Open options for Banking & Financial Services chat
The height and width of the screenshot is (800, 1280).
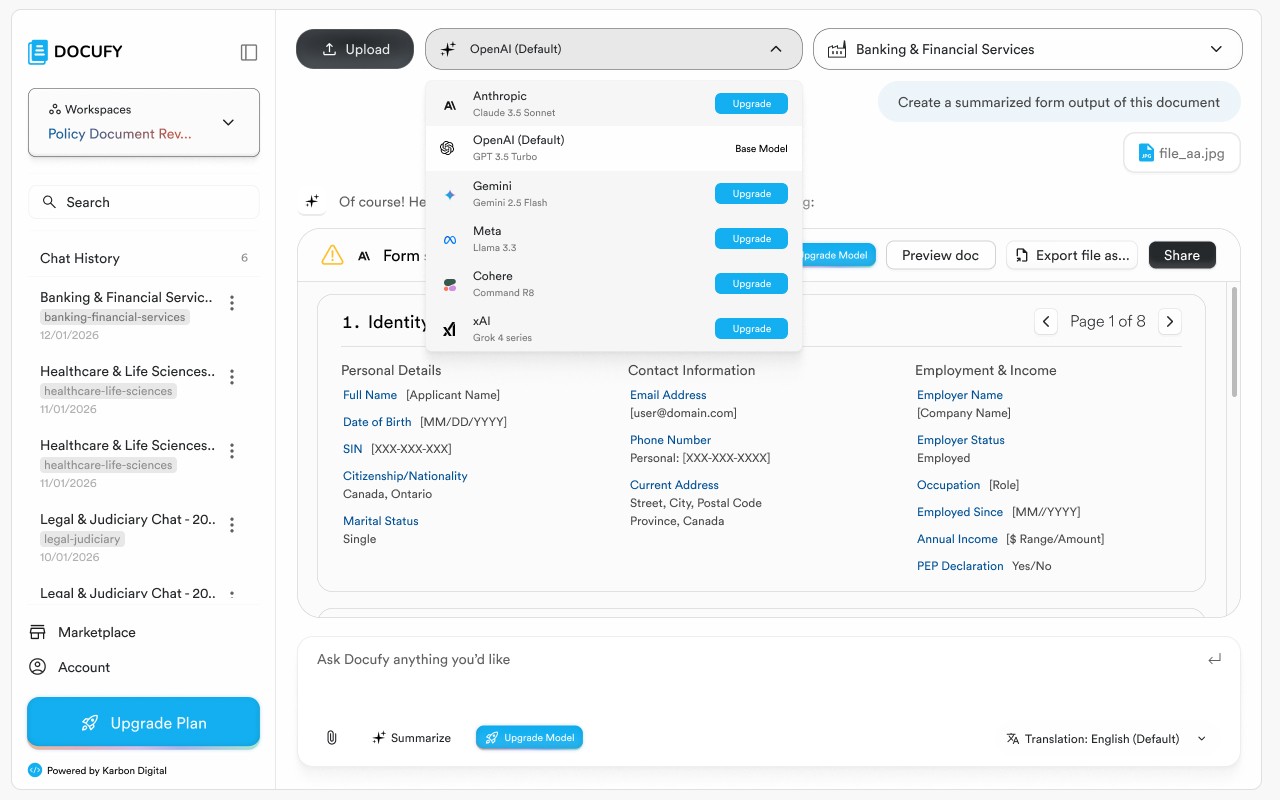coord(232,303)
